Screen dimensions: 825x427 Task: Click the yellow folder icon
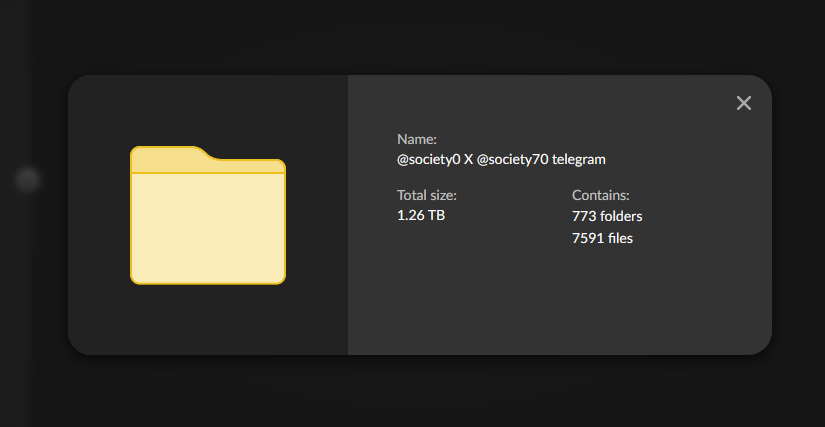pos(208,215)
